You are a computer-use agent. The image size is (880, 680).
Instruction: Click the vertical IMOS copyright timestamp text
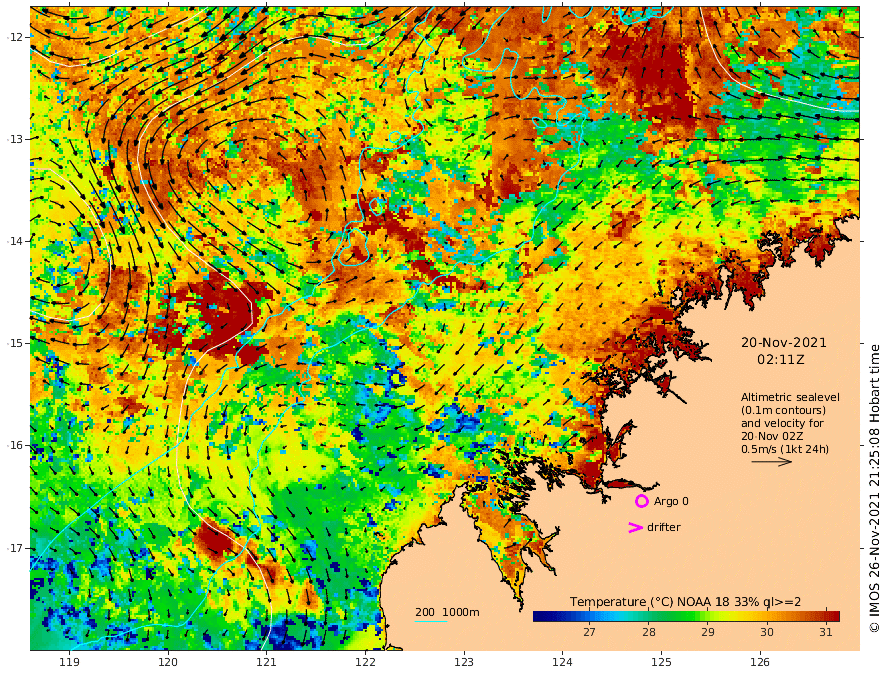[x=874, y=488]
